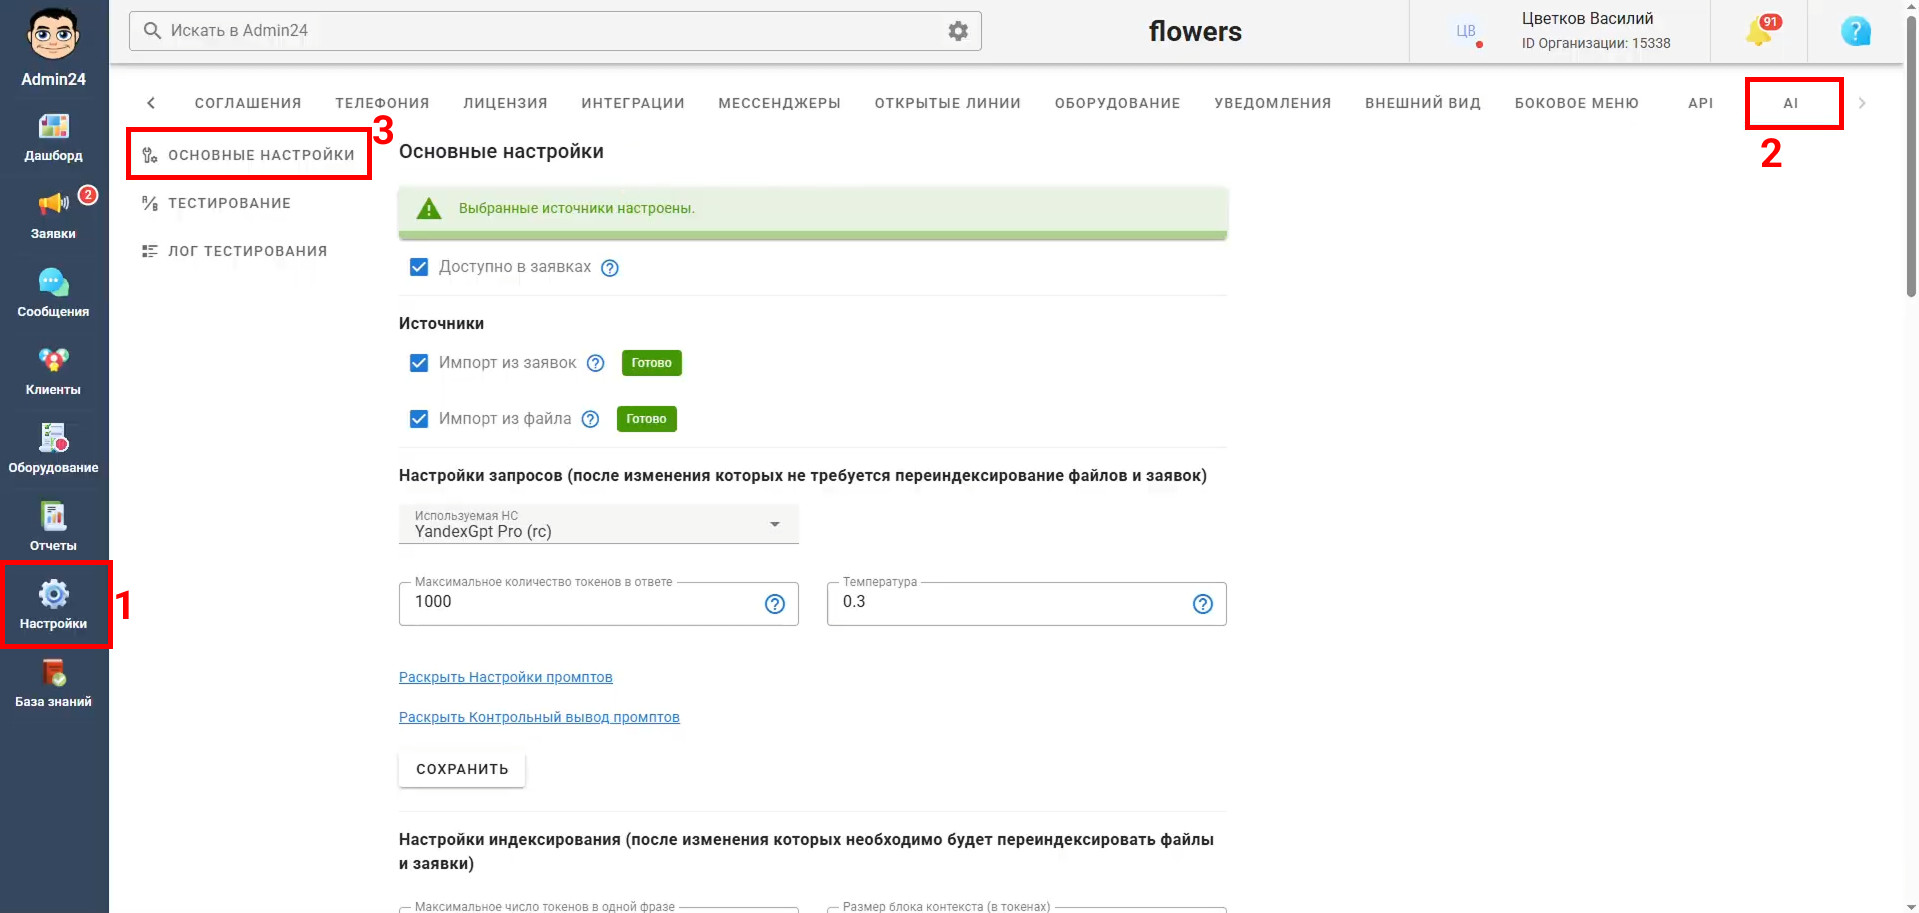
Task: Open the Используемая НС dropdown
Action: coord(599,524)
